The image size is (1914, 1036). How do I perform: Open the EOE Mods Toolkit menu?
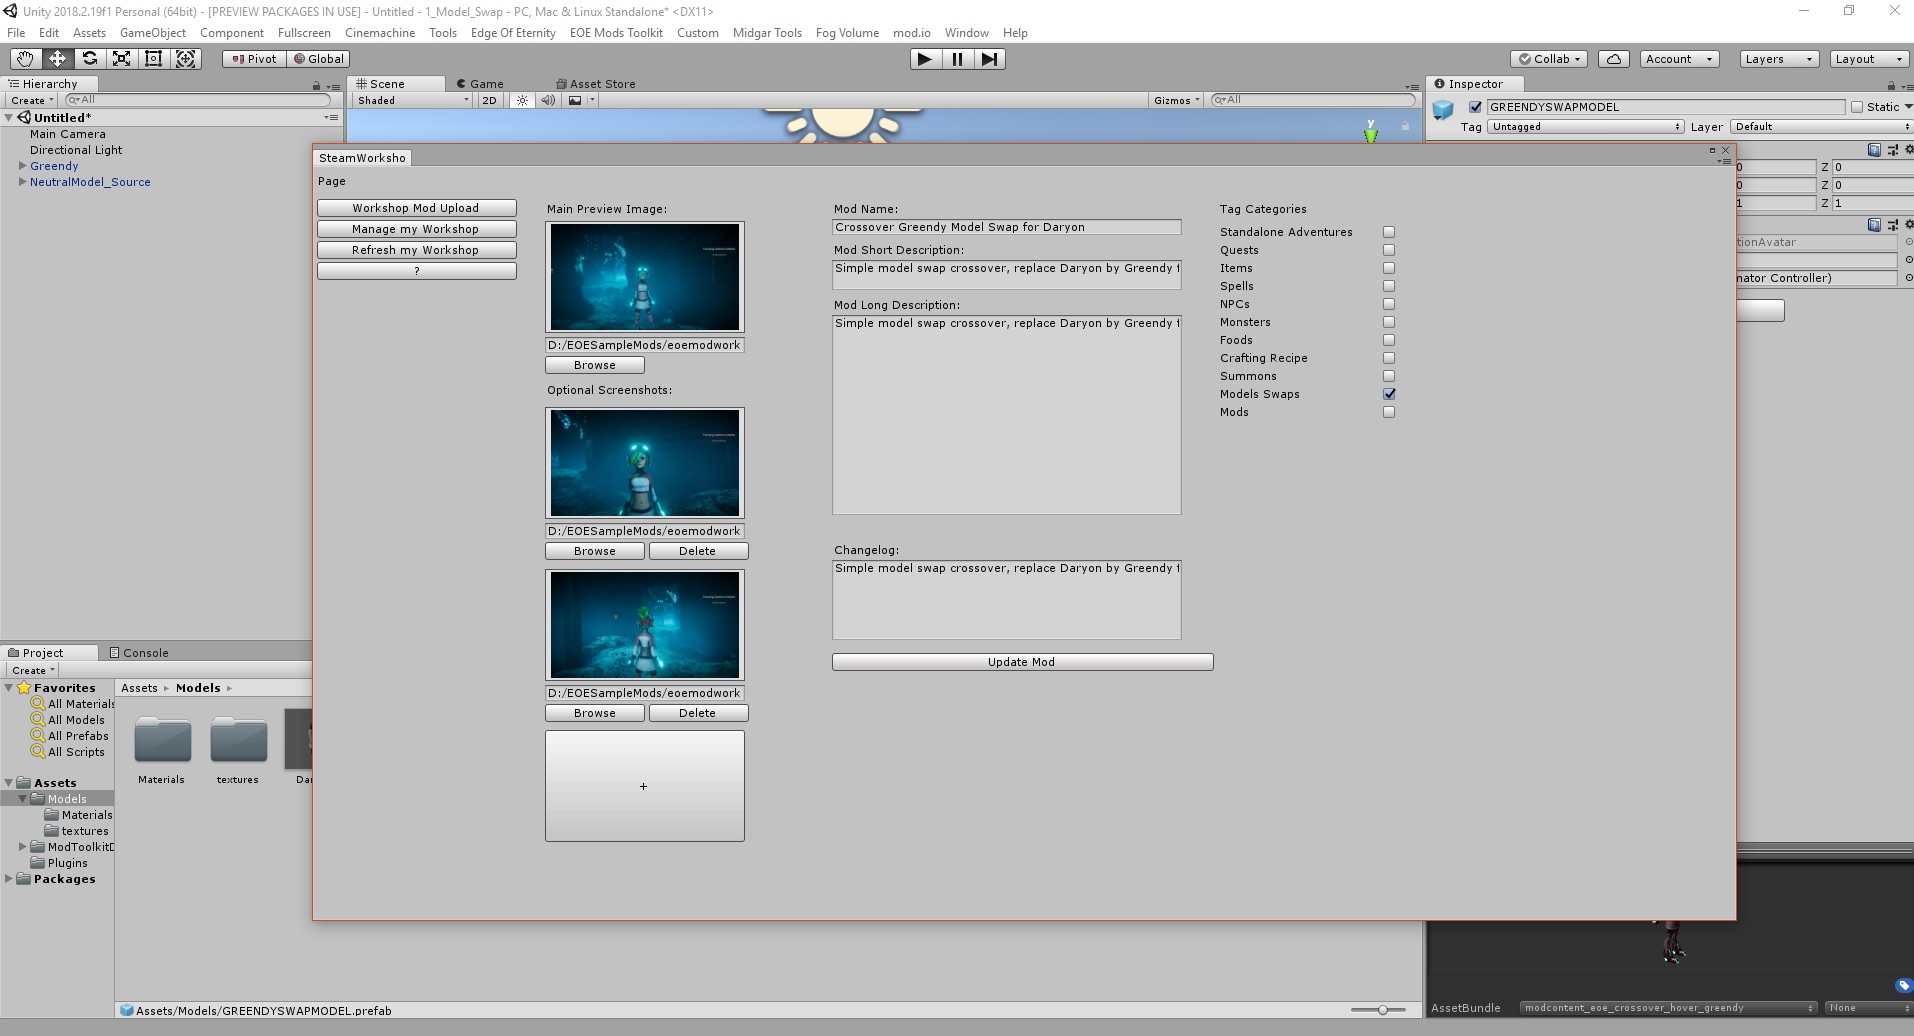[616, 33]
